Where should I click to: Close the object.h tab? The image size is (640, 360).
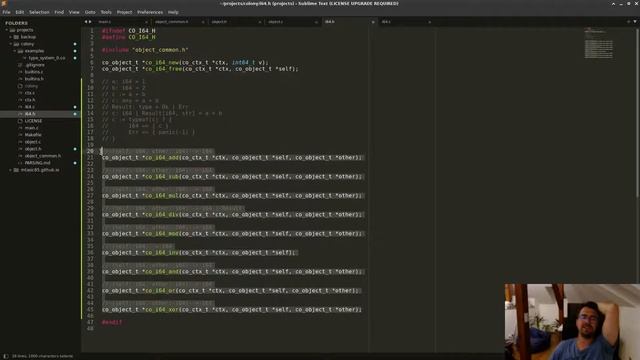coord(260,22)
